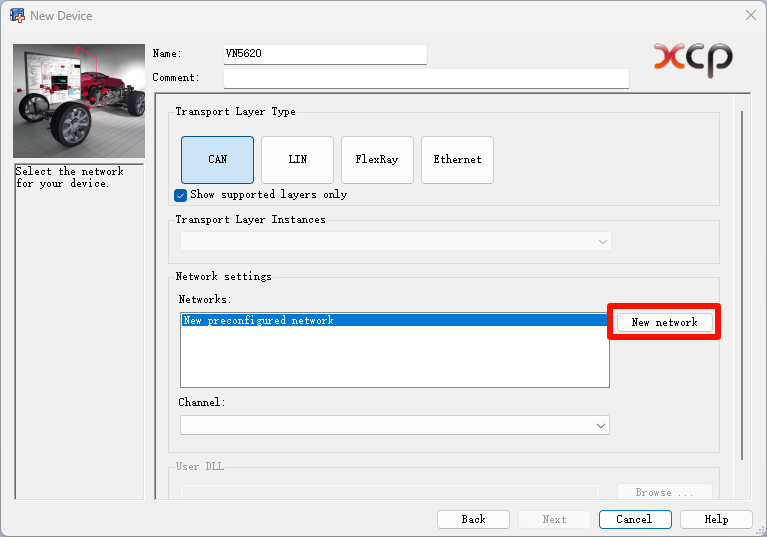The image size is (767, 537).
Task: Click the New Device window icon
Action: coord(17,15)
